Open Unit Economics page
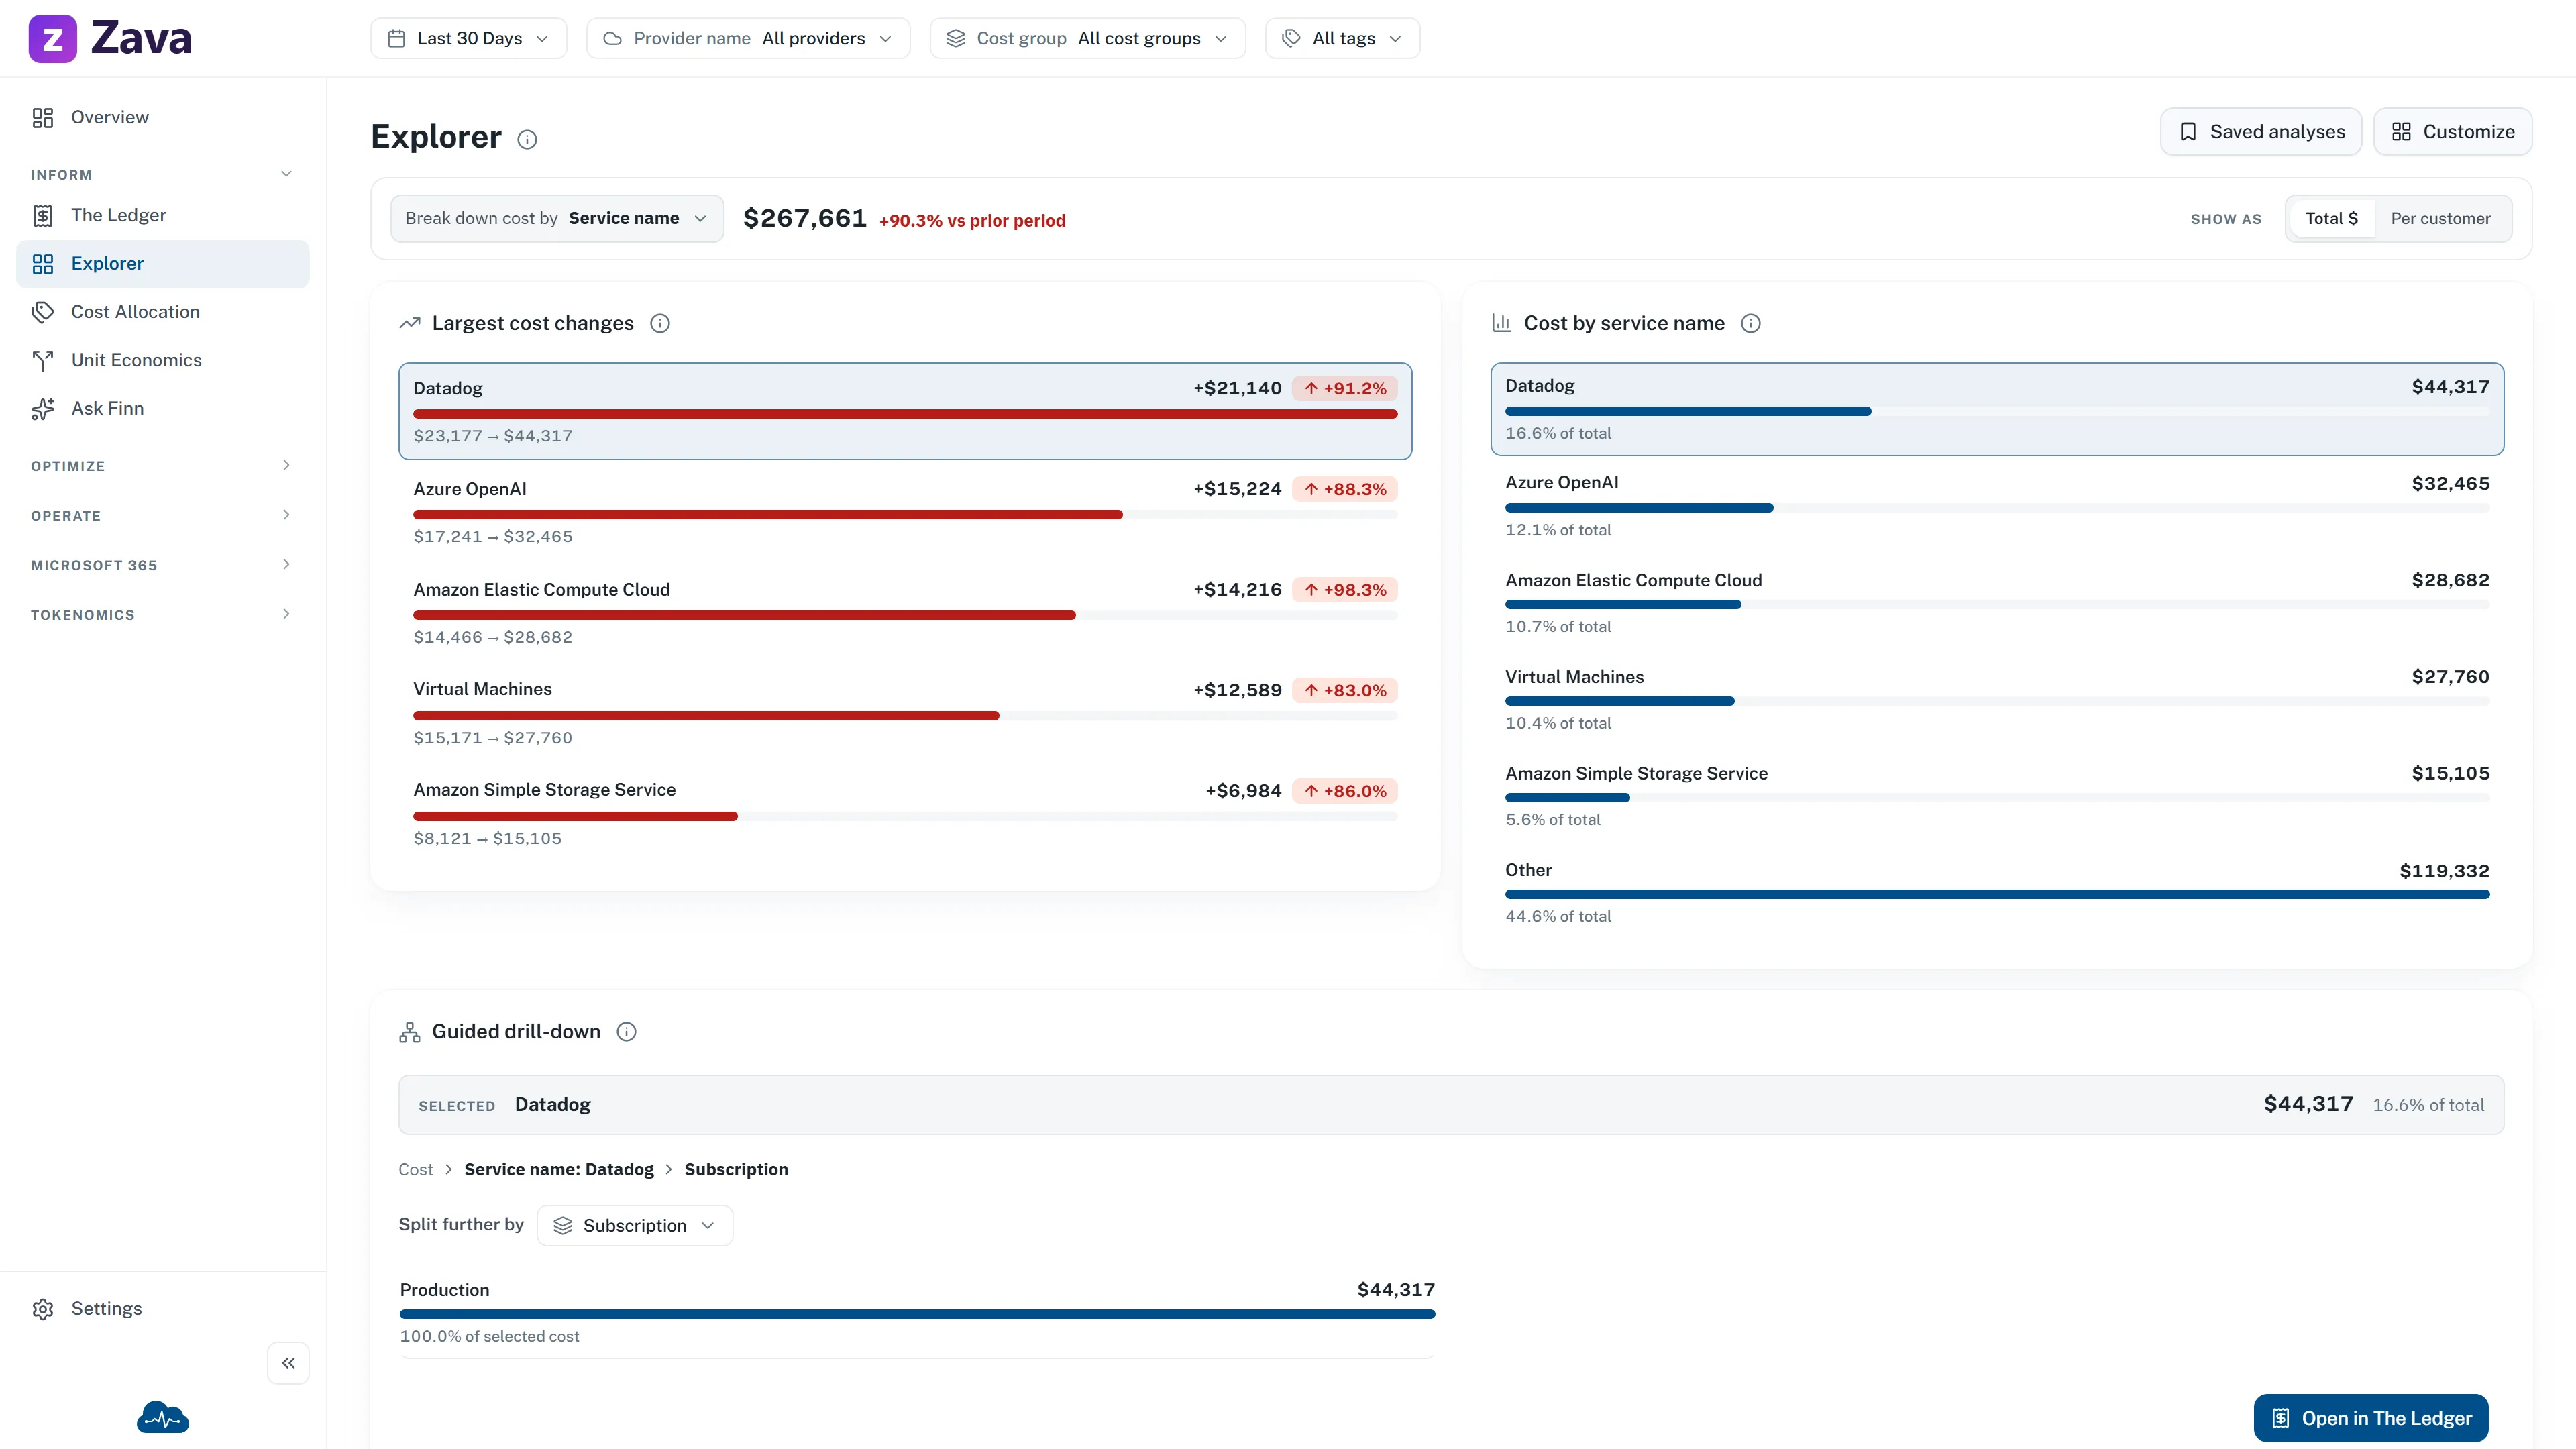Screen dimensions: 2576x1449 pos(163,360)
